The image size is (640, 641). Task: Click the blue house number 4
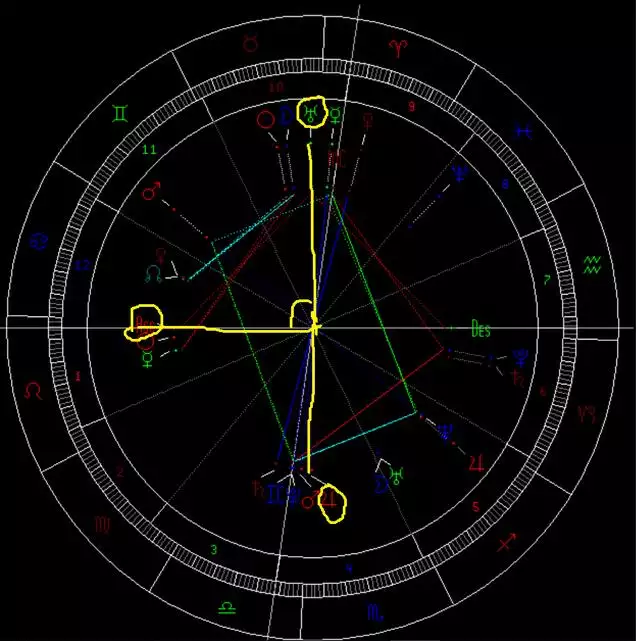(347, 567)
